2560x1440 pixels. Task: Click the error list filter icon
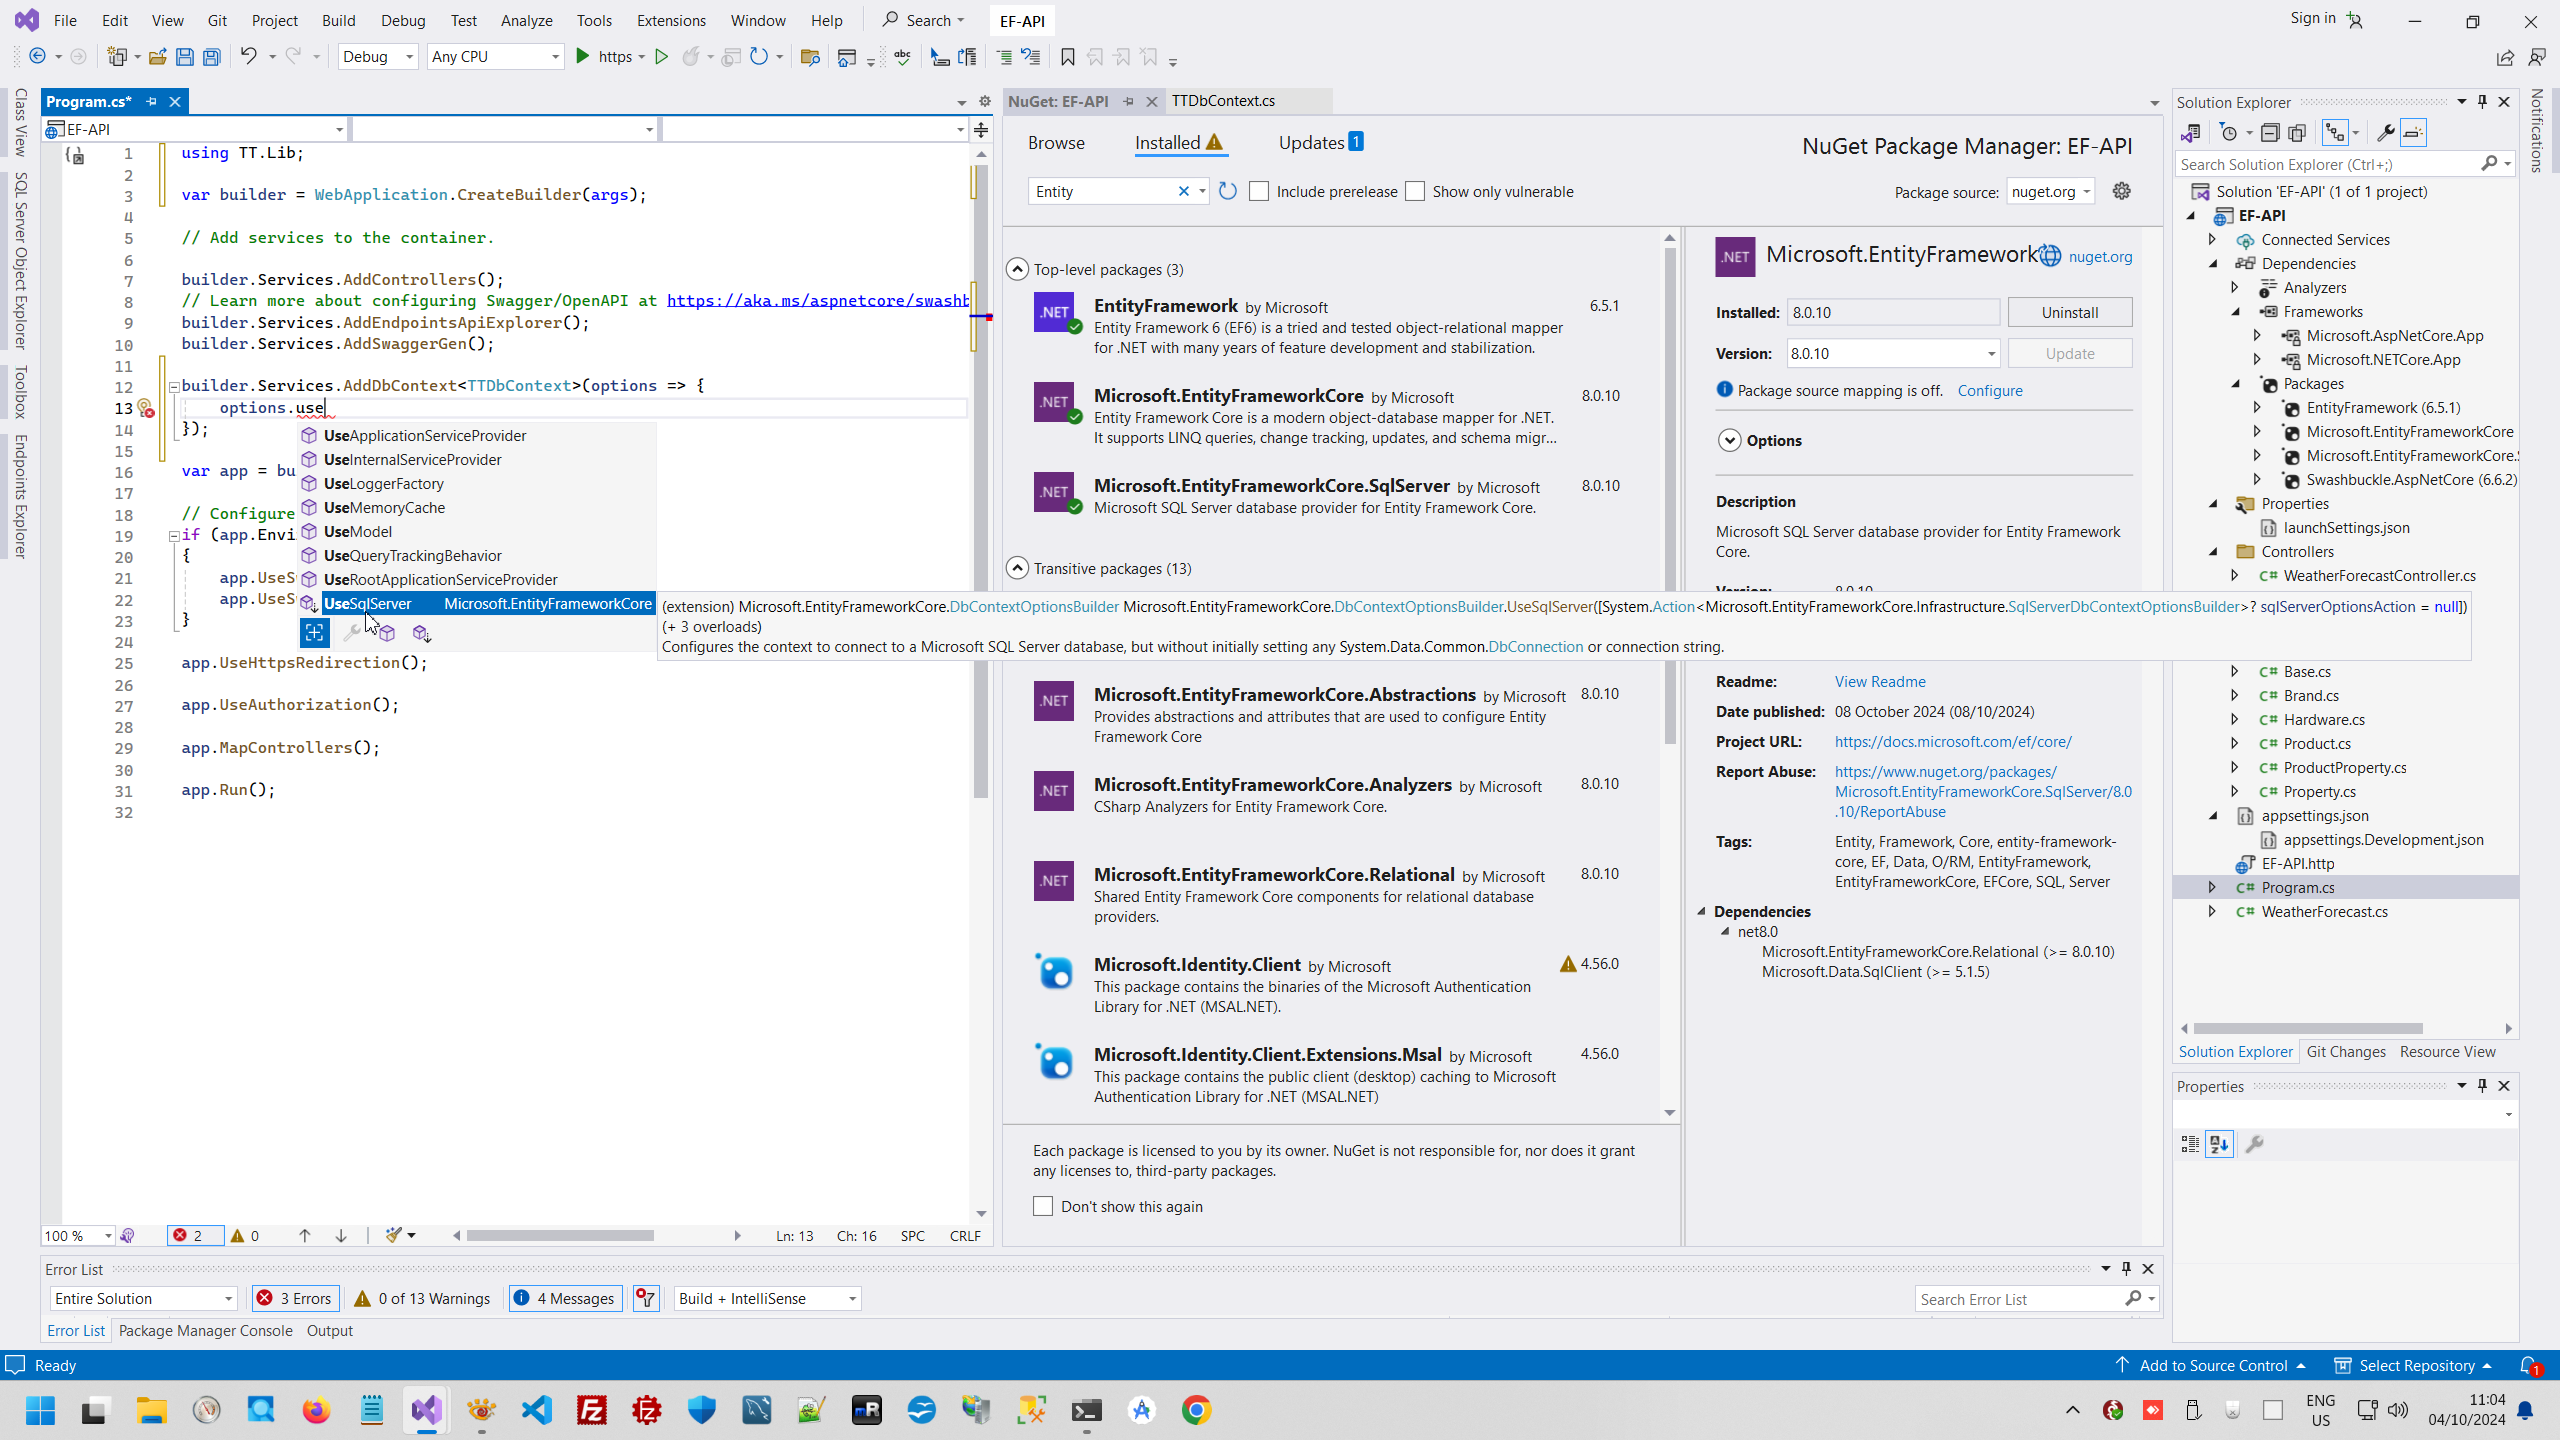click(x=646, y=1298)
